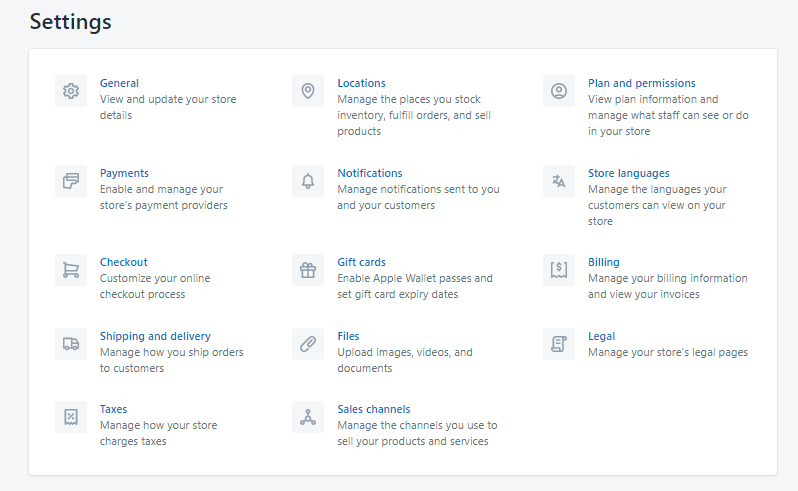Click the Store languages translate icon
Viewport: 798px width, 491px height.
(559, 181)
